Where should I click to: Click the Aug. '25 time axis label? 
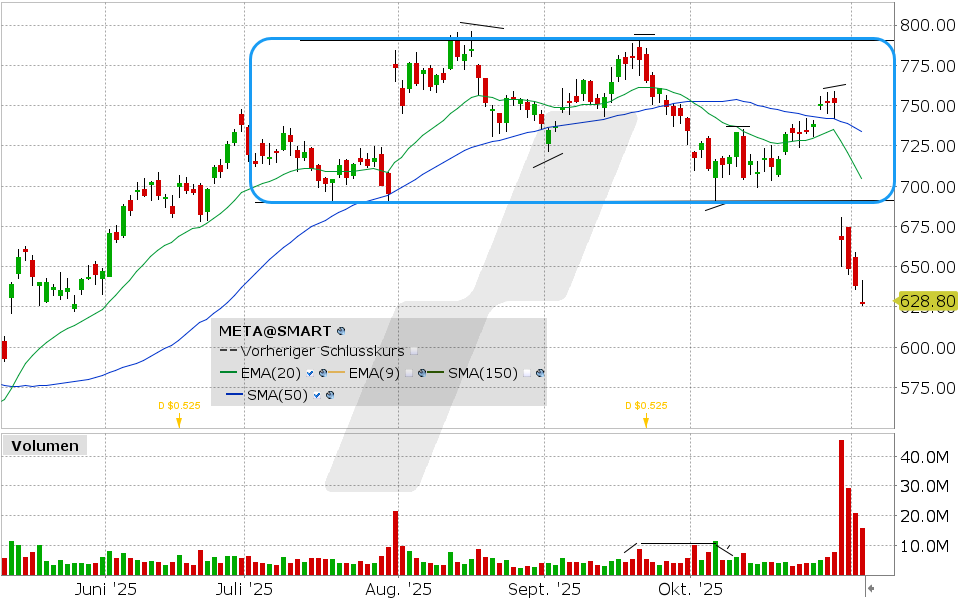click(406, 590)
